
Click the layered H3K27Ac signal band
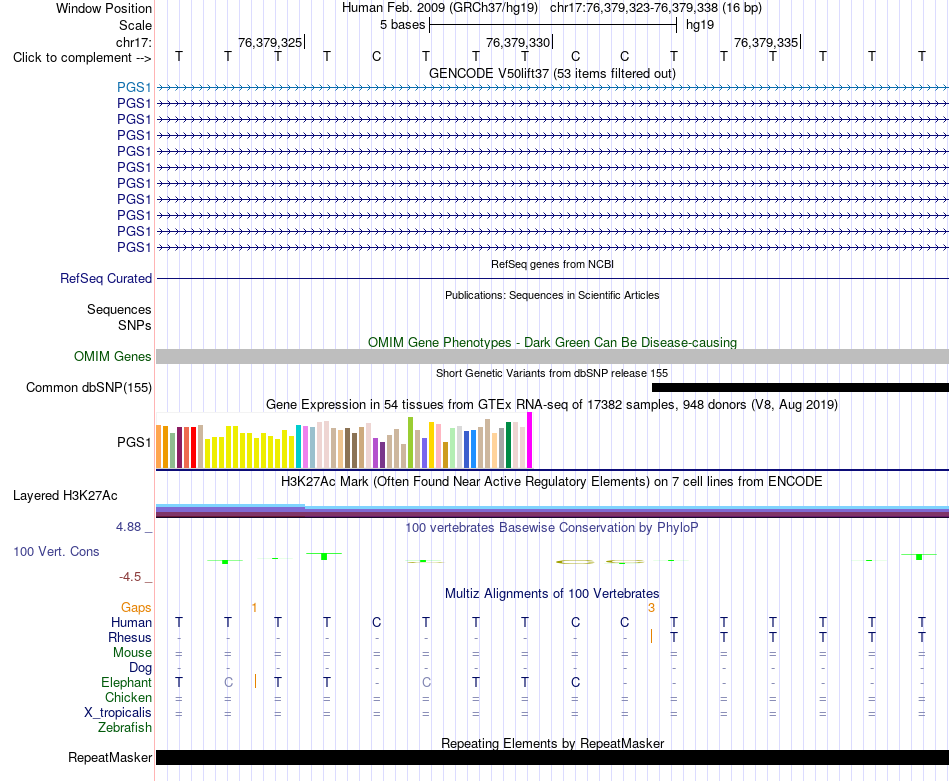coord(553,511)
